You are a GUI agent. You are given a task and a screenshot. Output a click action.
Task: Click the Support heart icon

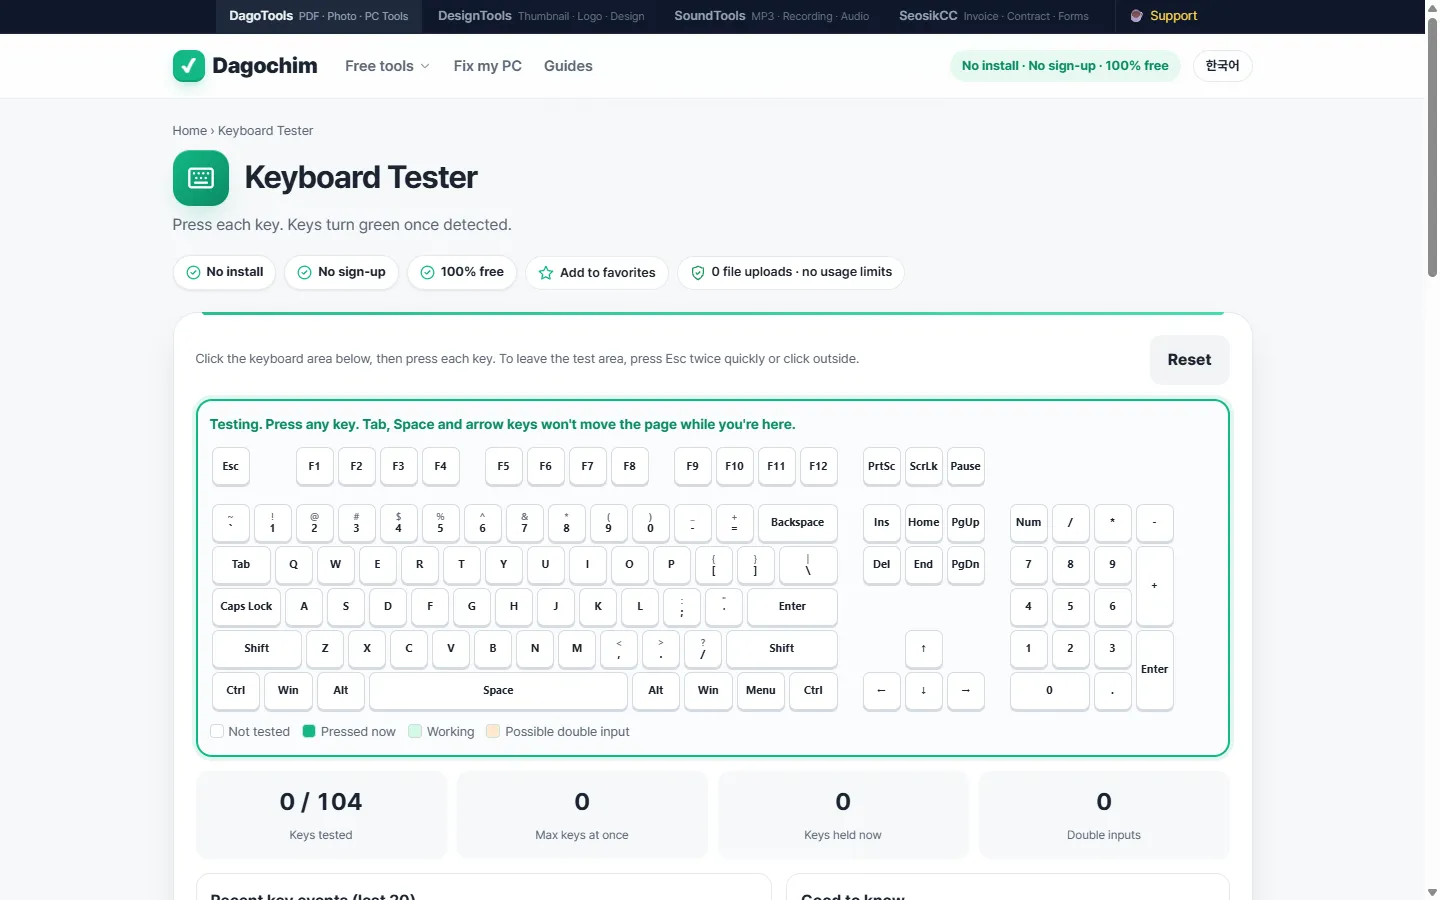tap(1136, 16)
